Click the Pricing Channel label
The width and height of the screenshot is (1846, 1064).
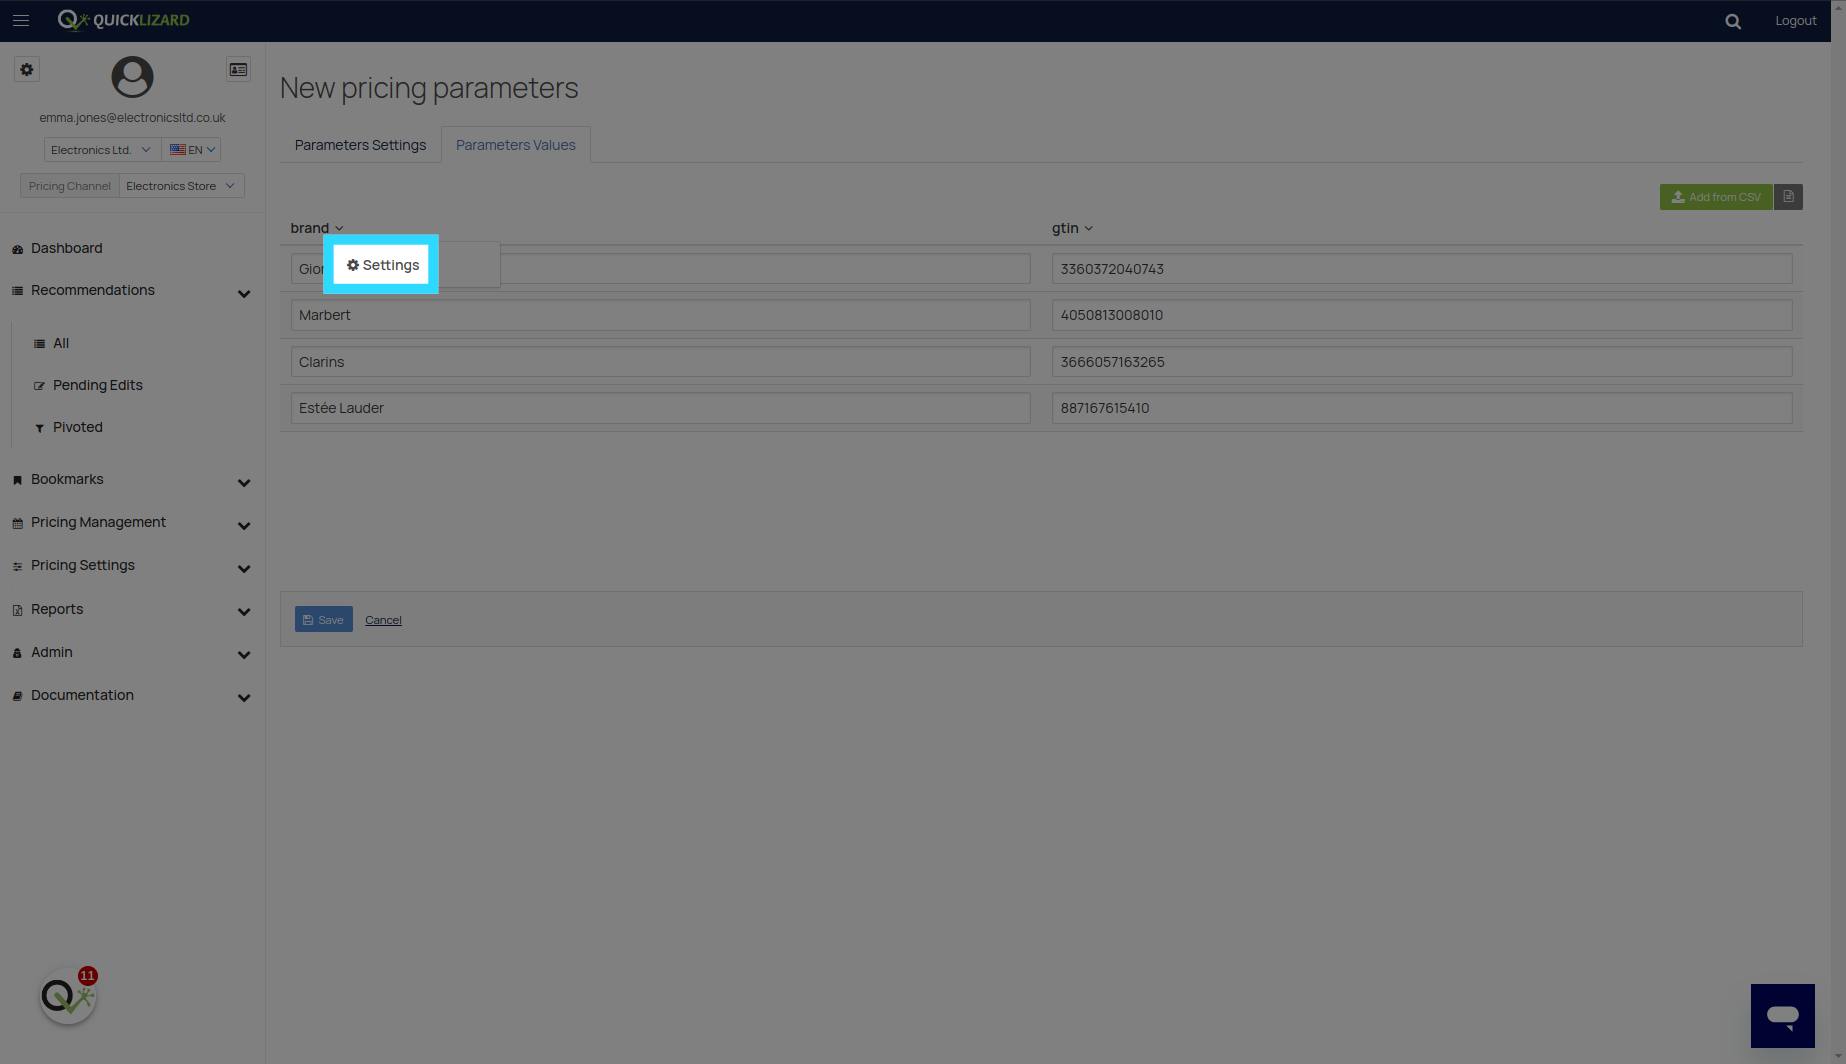69,186
